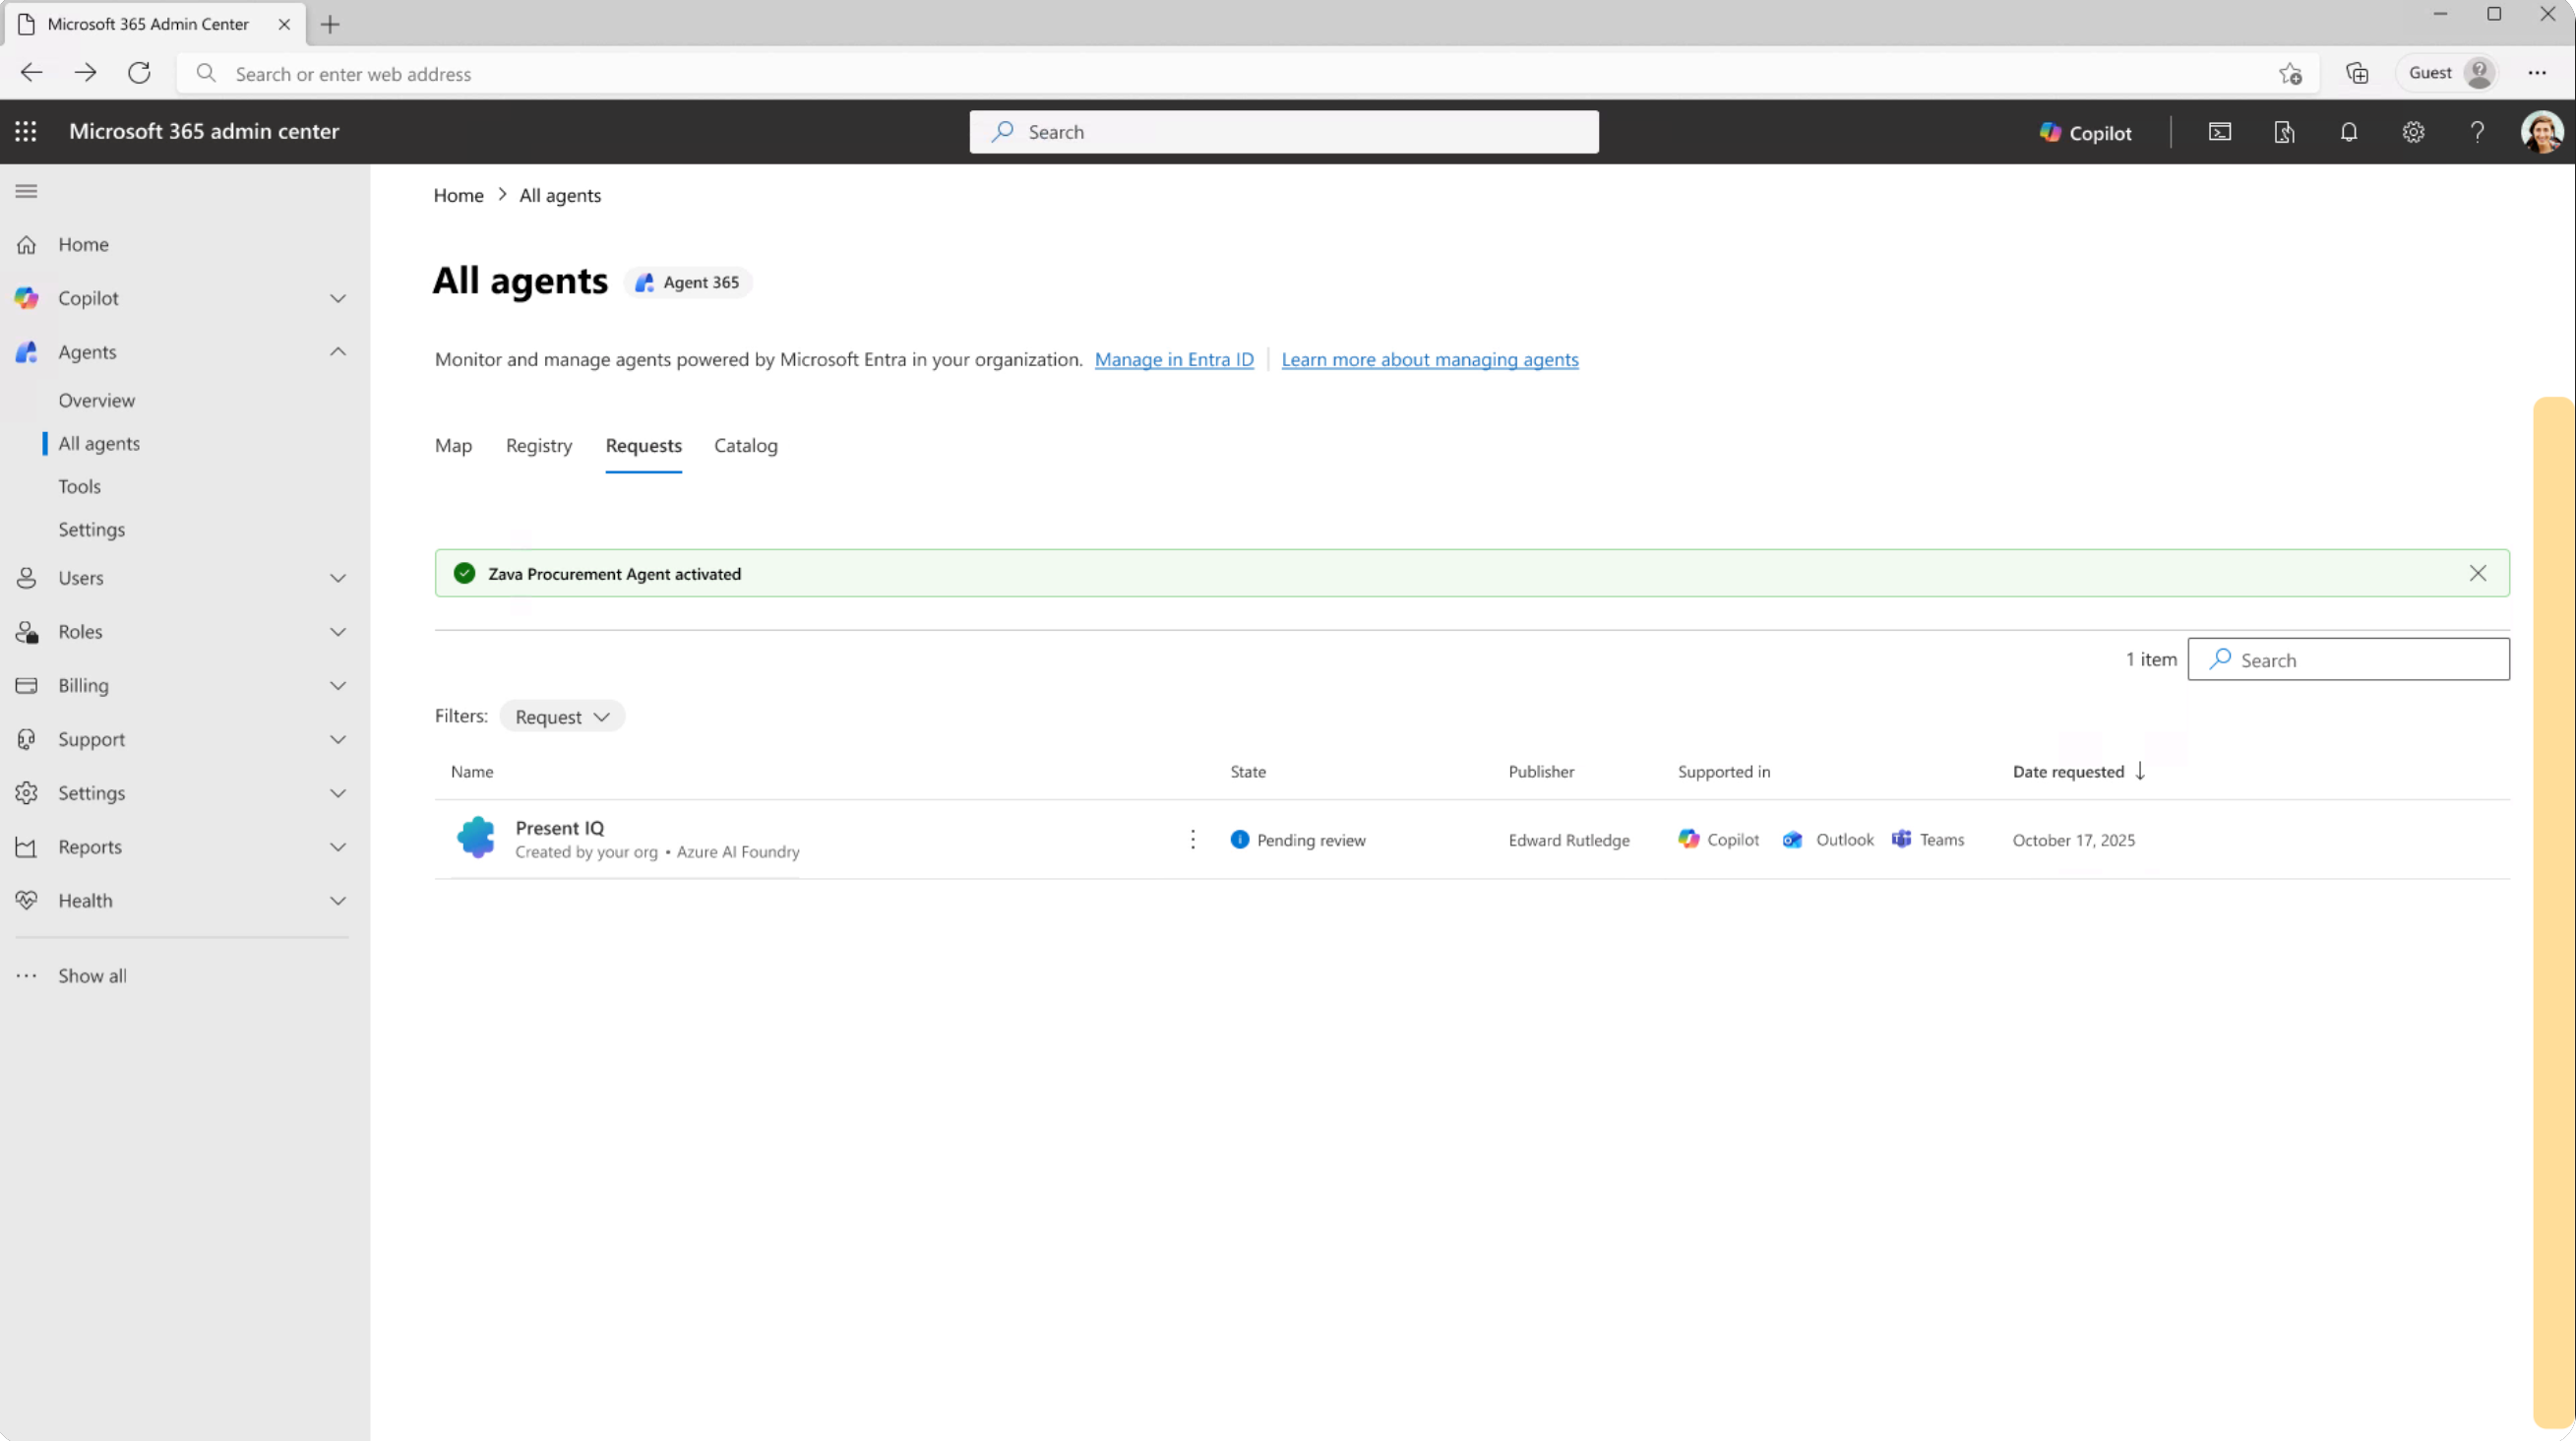Go forward in the browser

tap(86, 73)
